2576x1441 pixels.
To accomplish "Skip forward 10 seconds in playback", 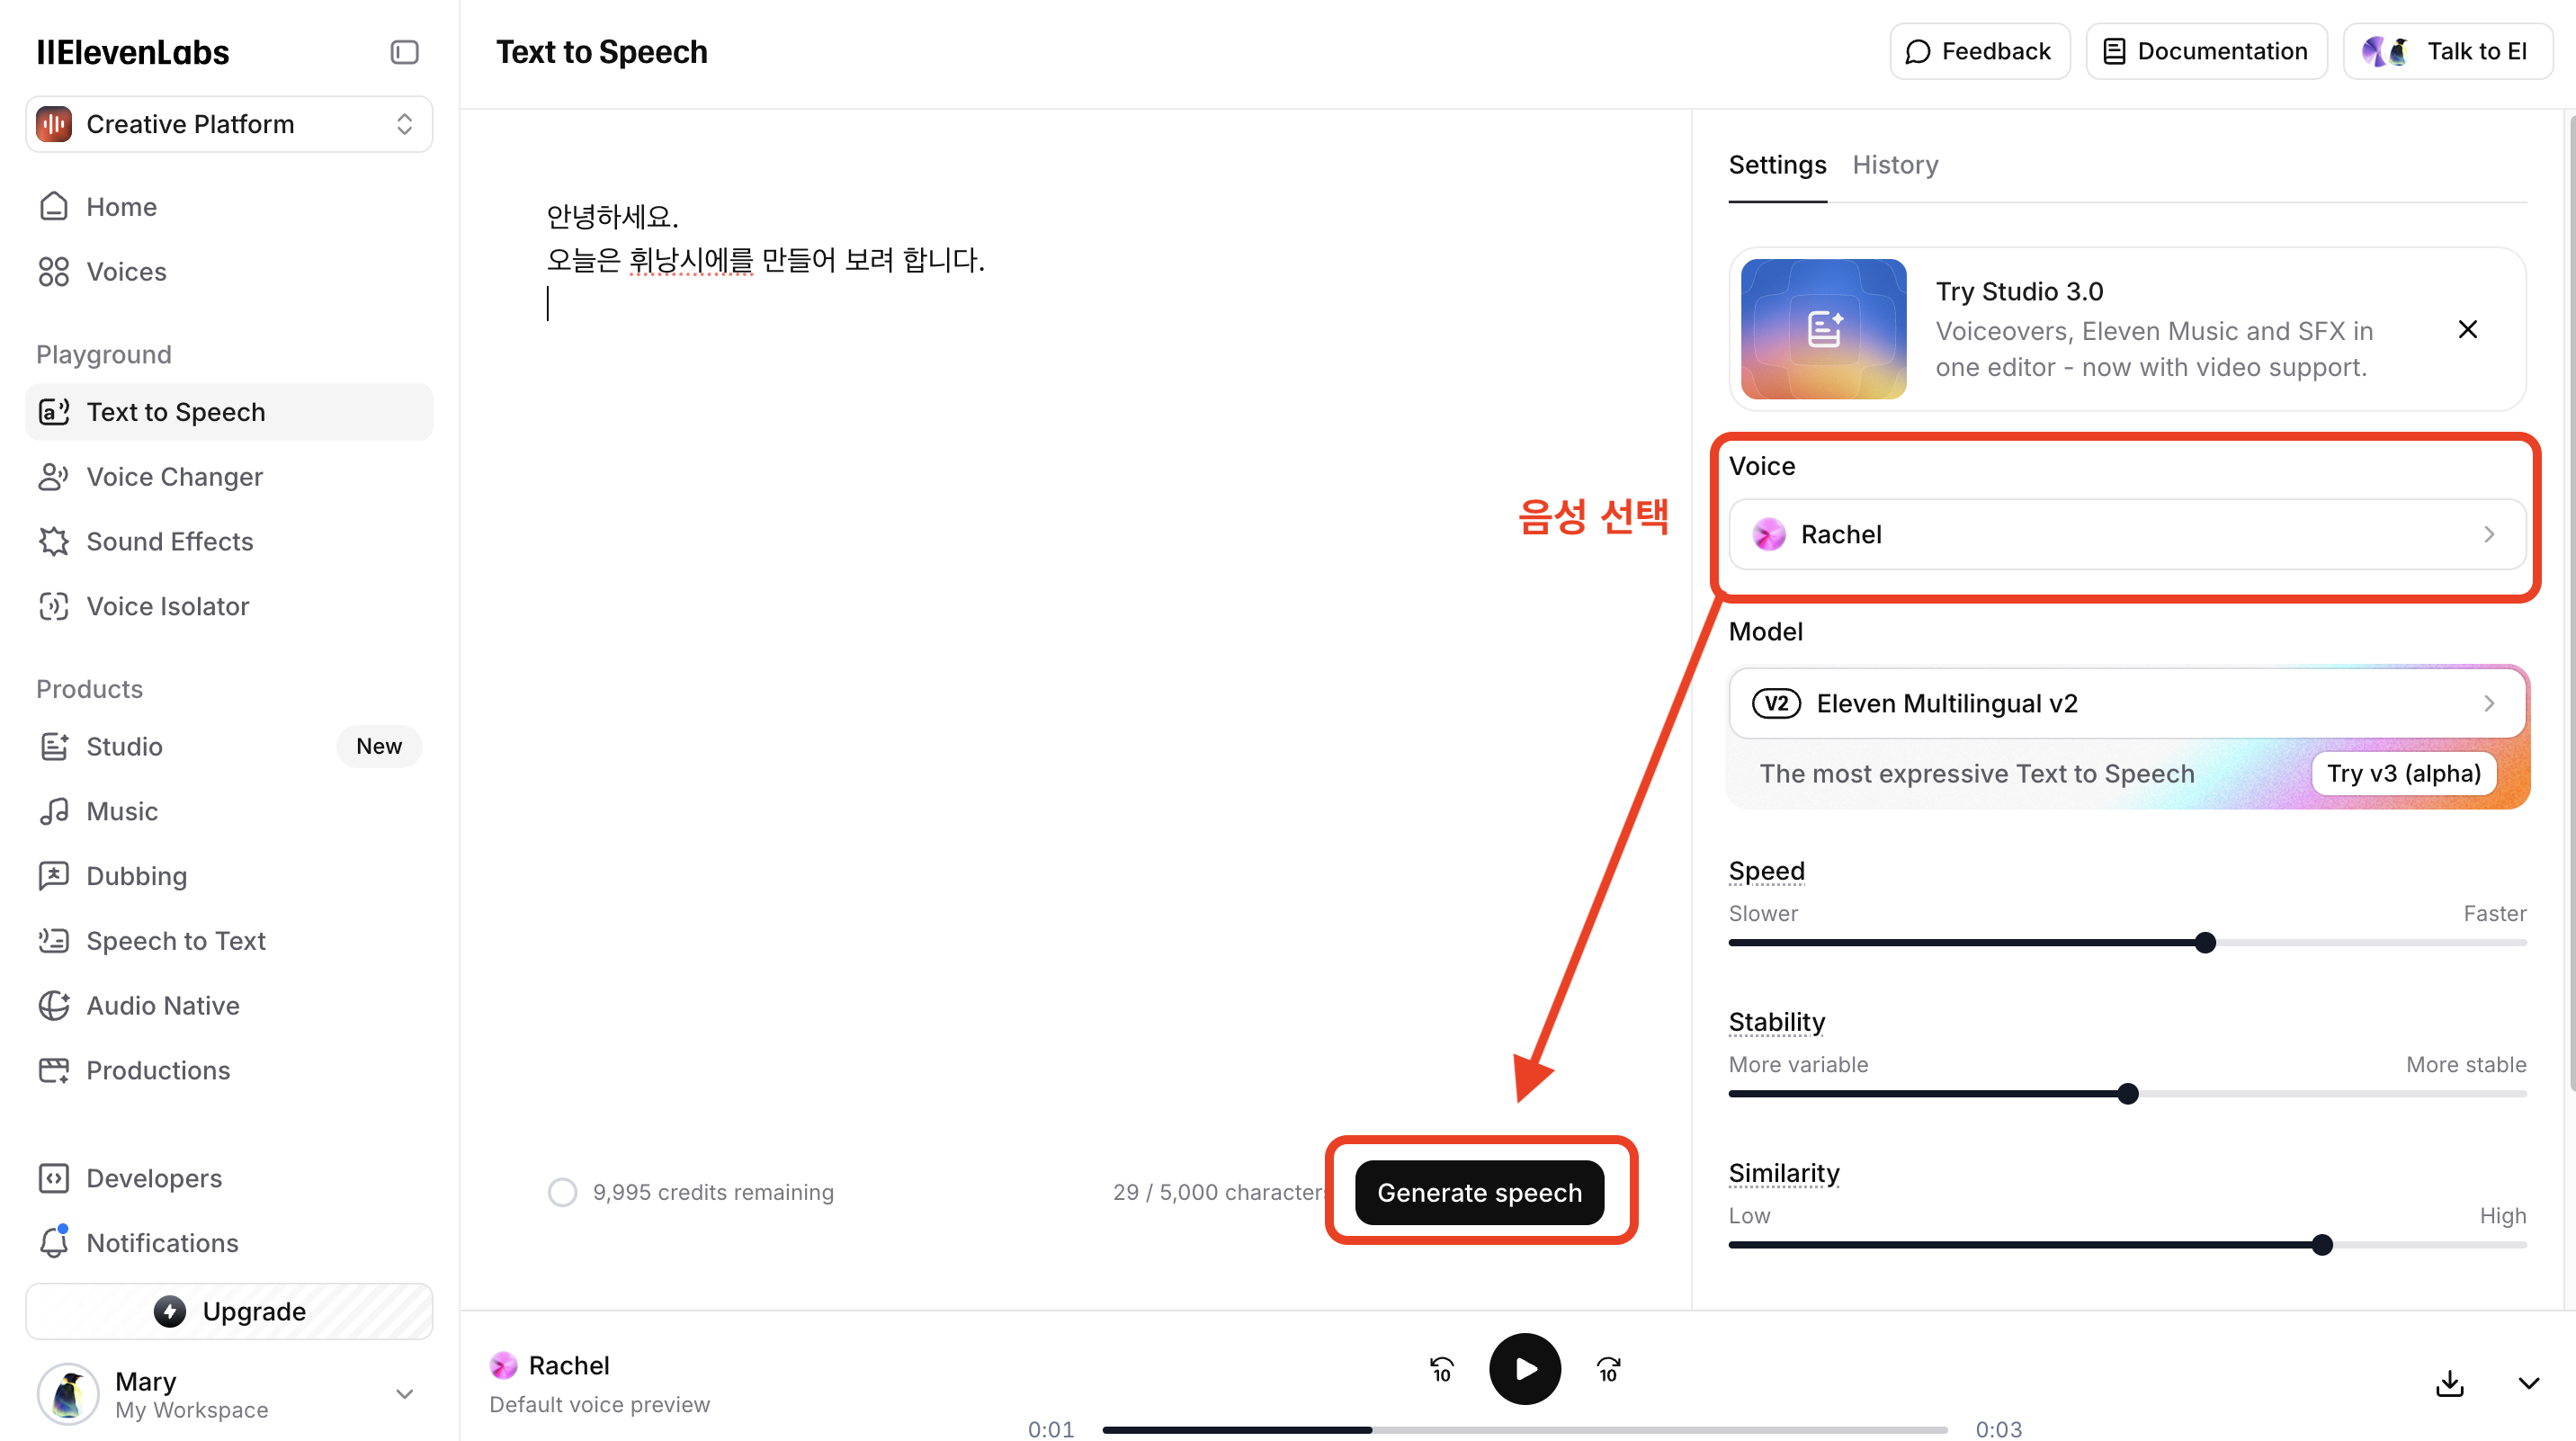I will tap(1608, 1368).
